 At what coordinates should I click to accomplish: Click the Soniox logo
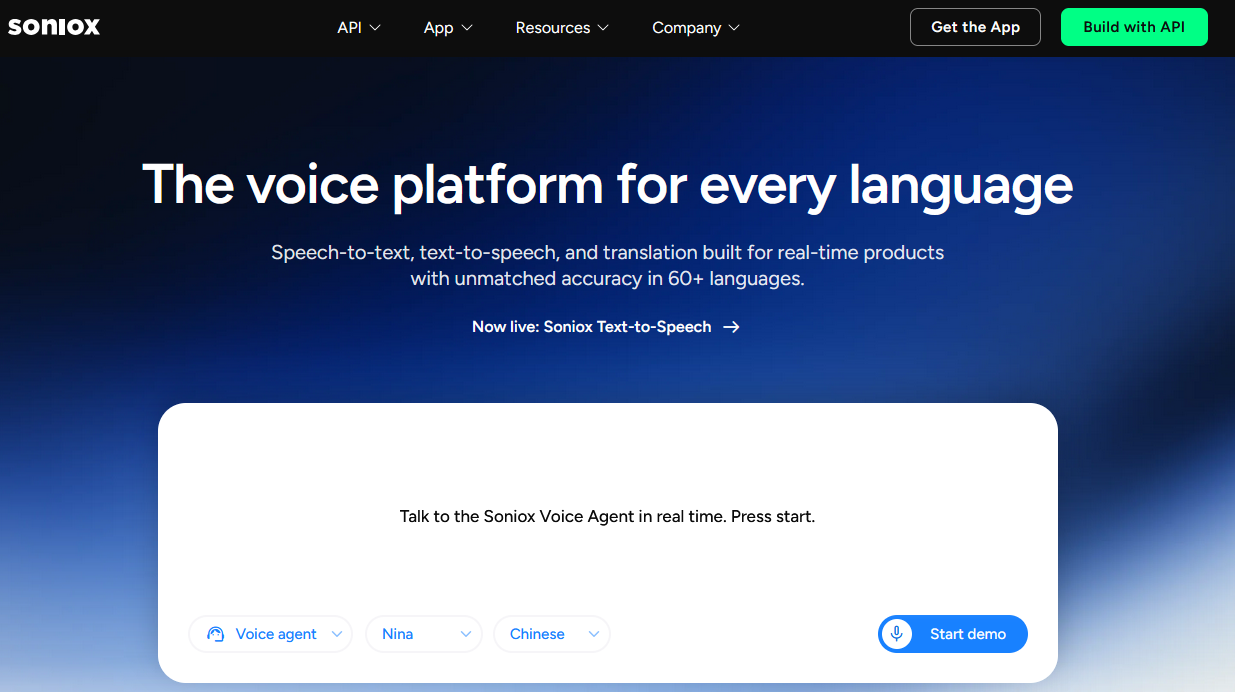[x=54, y=27]
